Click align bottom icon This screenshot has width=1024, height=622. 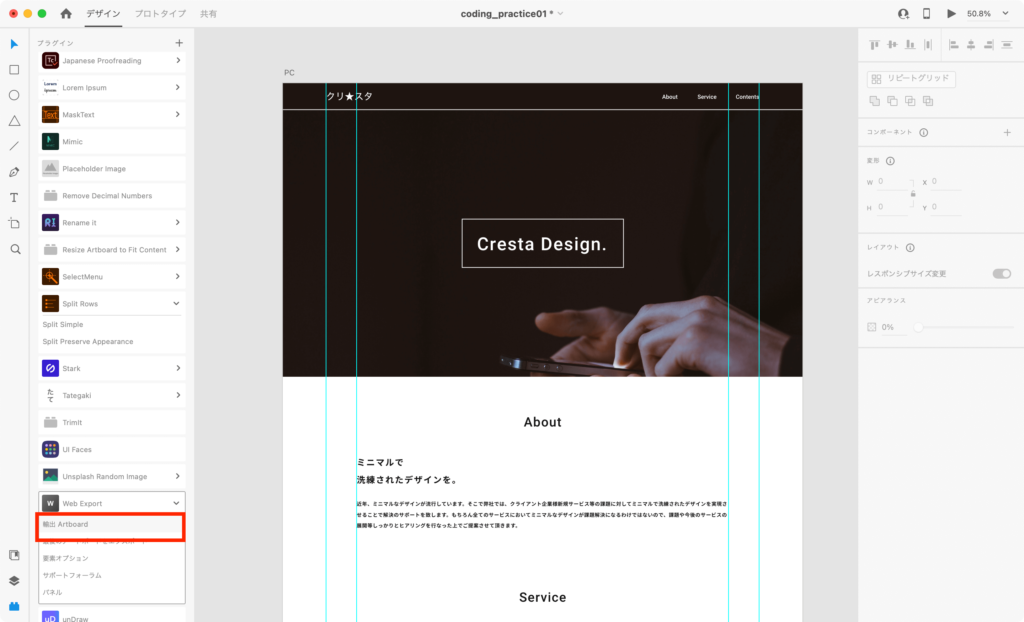[910, 44]
